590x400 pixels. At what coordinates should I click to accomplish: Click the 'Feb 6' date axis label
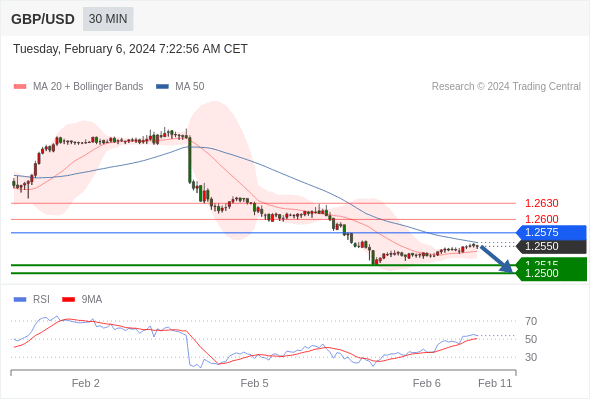point(427,383)
